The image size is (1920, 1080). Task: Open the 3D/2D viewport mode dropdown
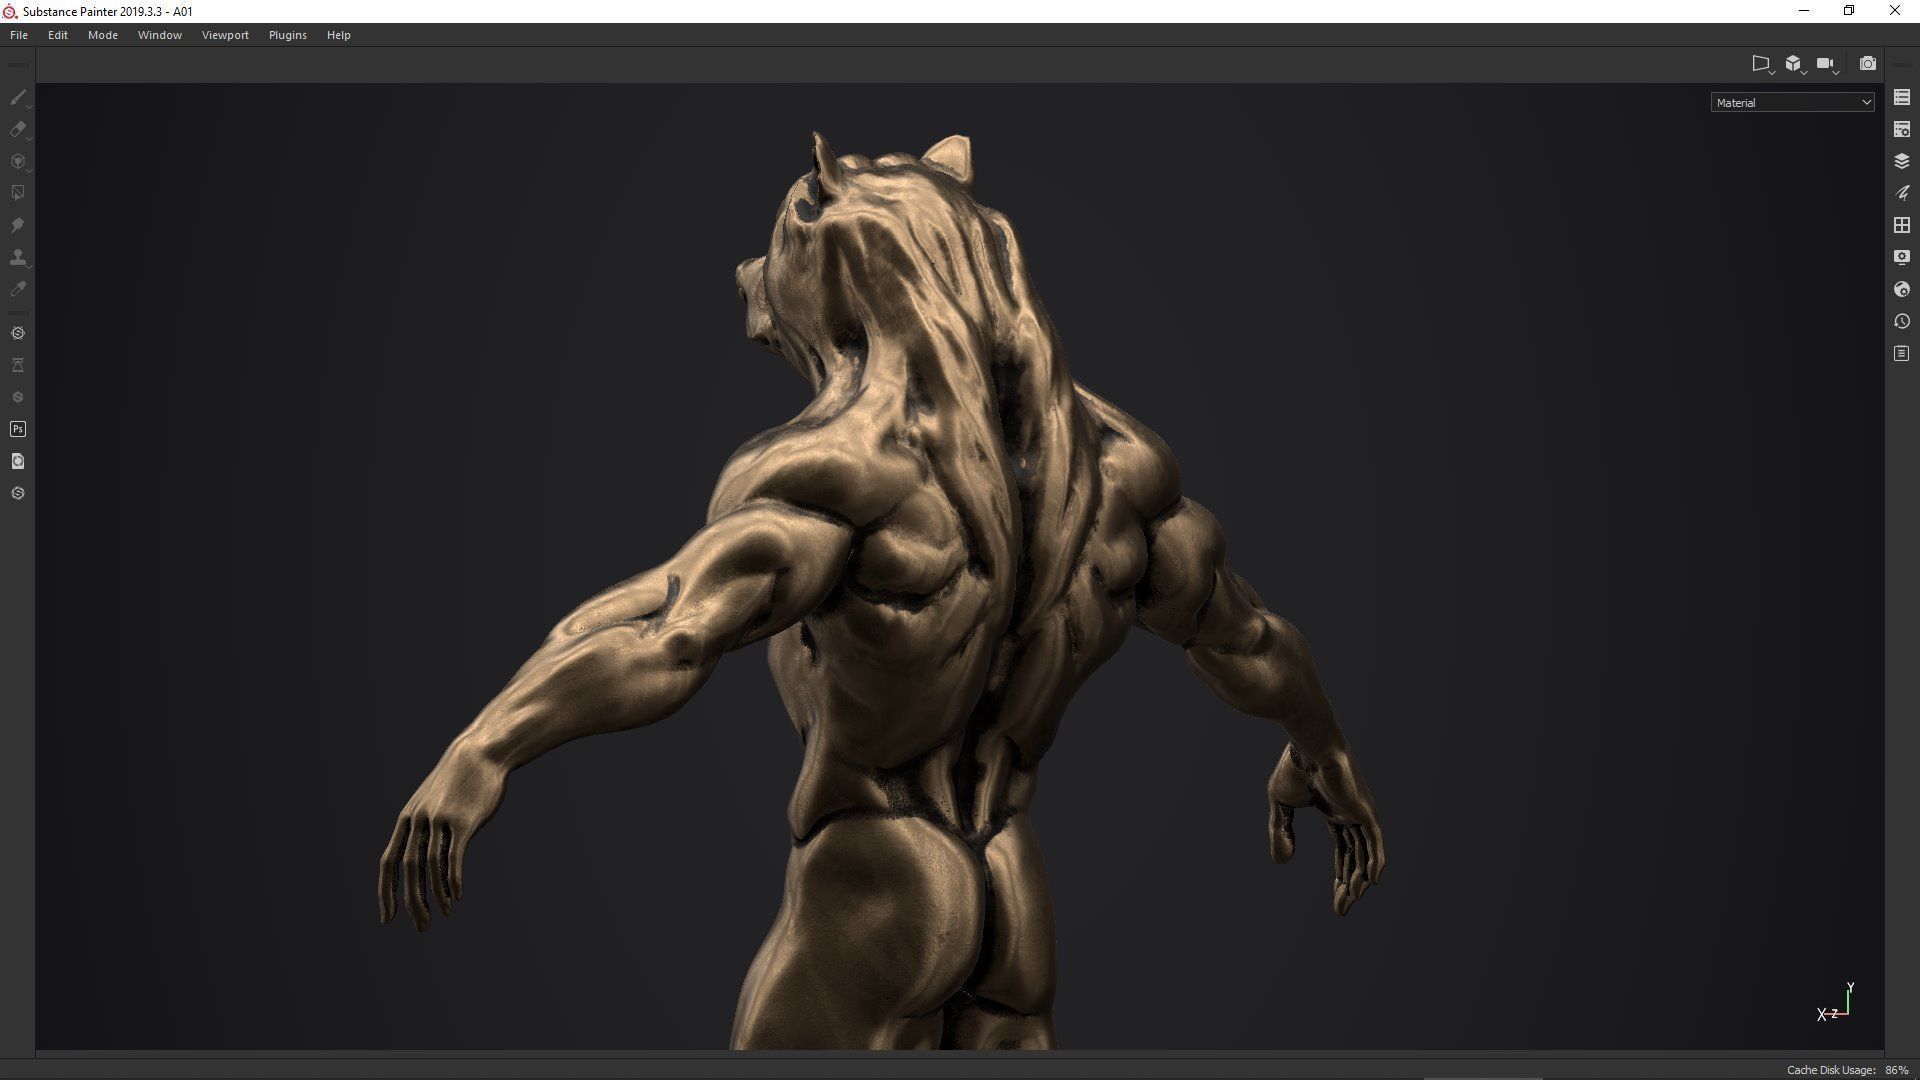click(1795, 64)
